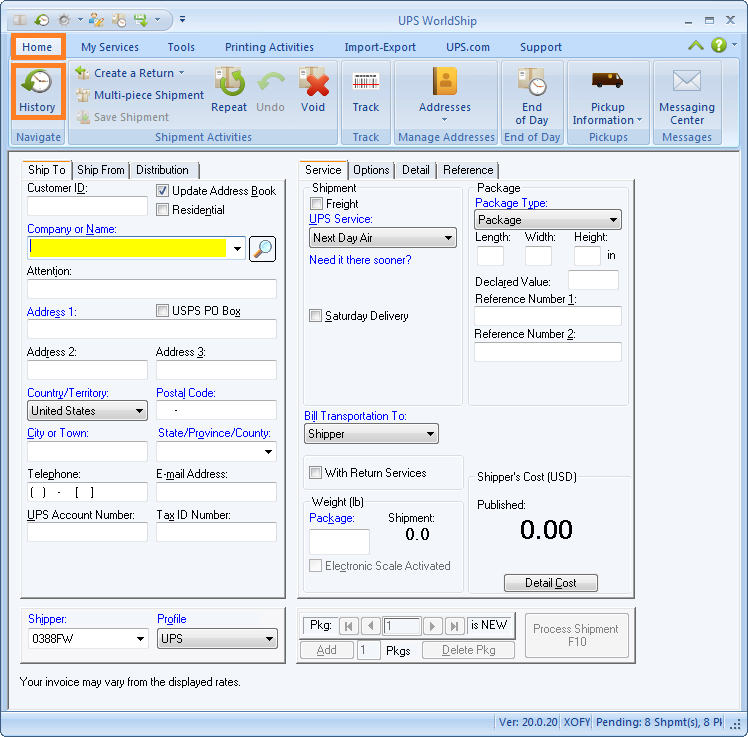Open the Distribution tab
This screenshot has height=737, width=748.
tap(162, 170)
